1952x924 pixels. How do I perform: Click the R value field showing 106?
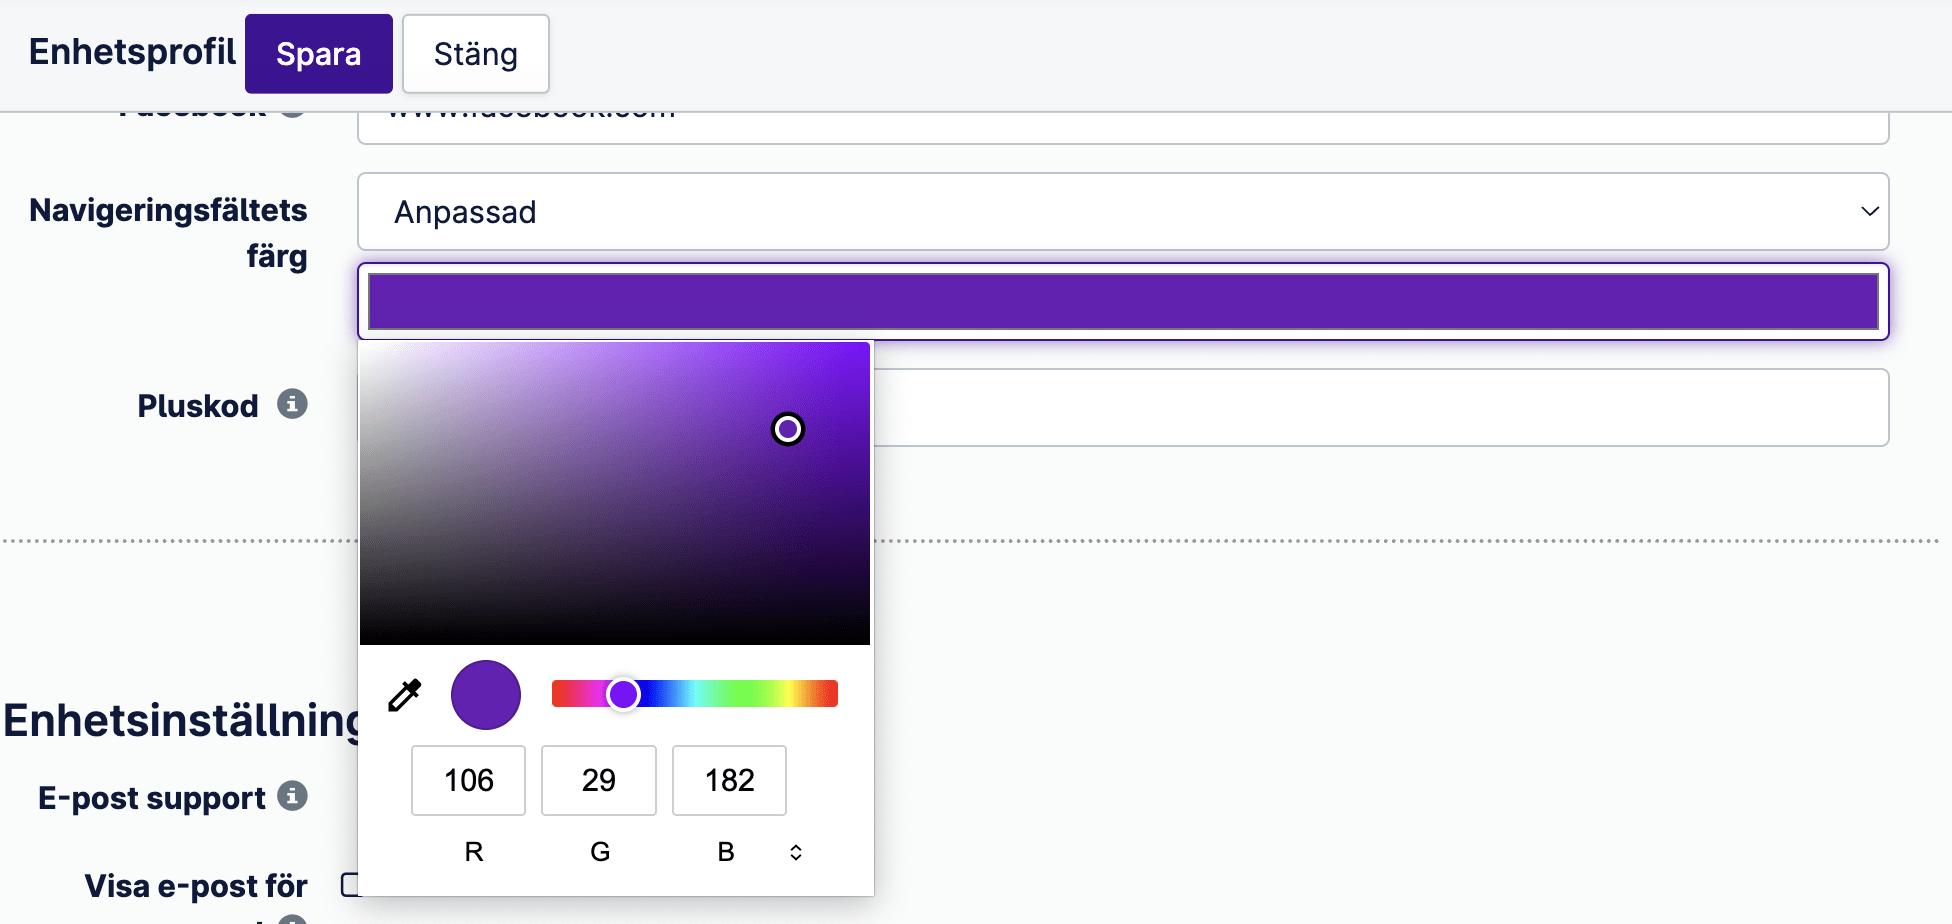(x=468, y=780)
